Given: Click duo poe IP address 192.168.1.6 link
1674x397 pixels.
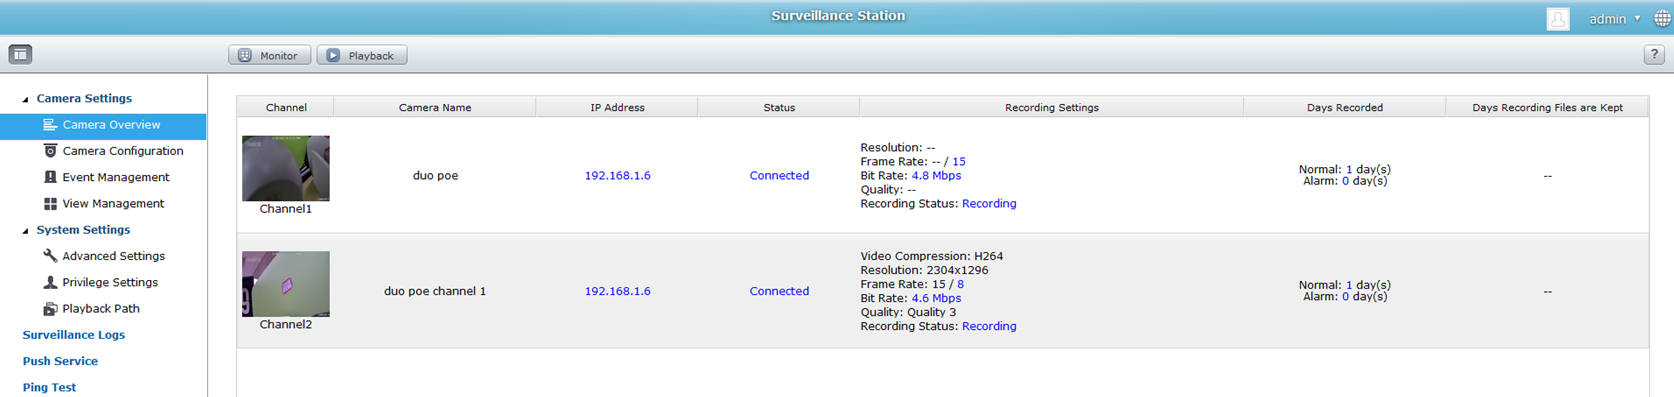Looking at the screenshot, I should (x=617, y=175).
